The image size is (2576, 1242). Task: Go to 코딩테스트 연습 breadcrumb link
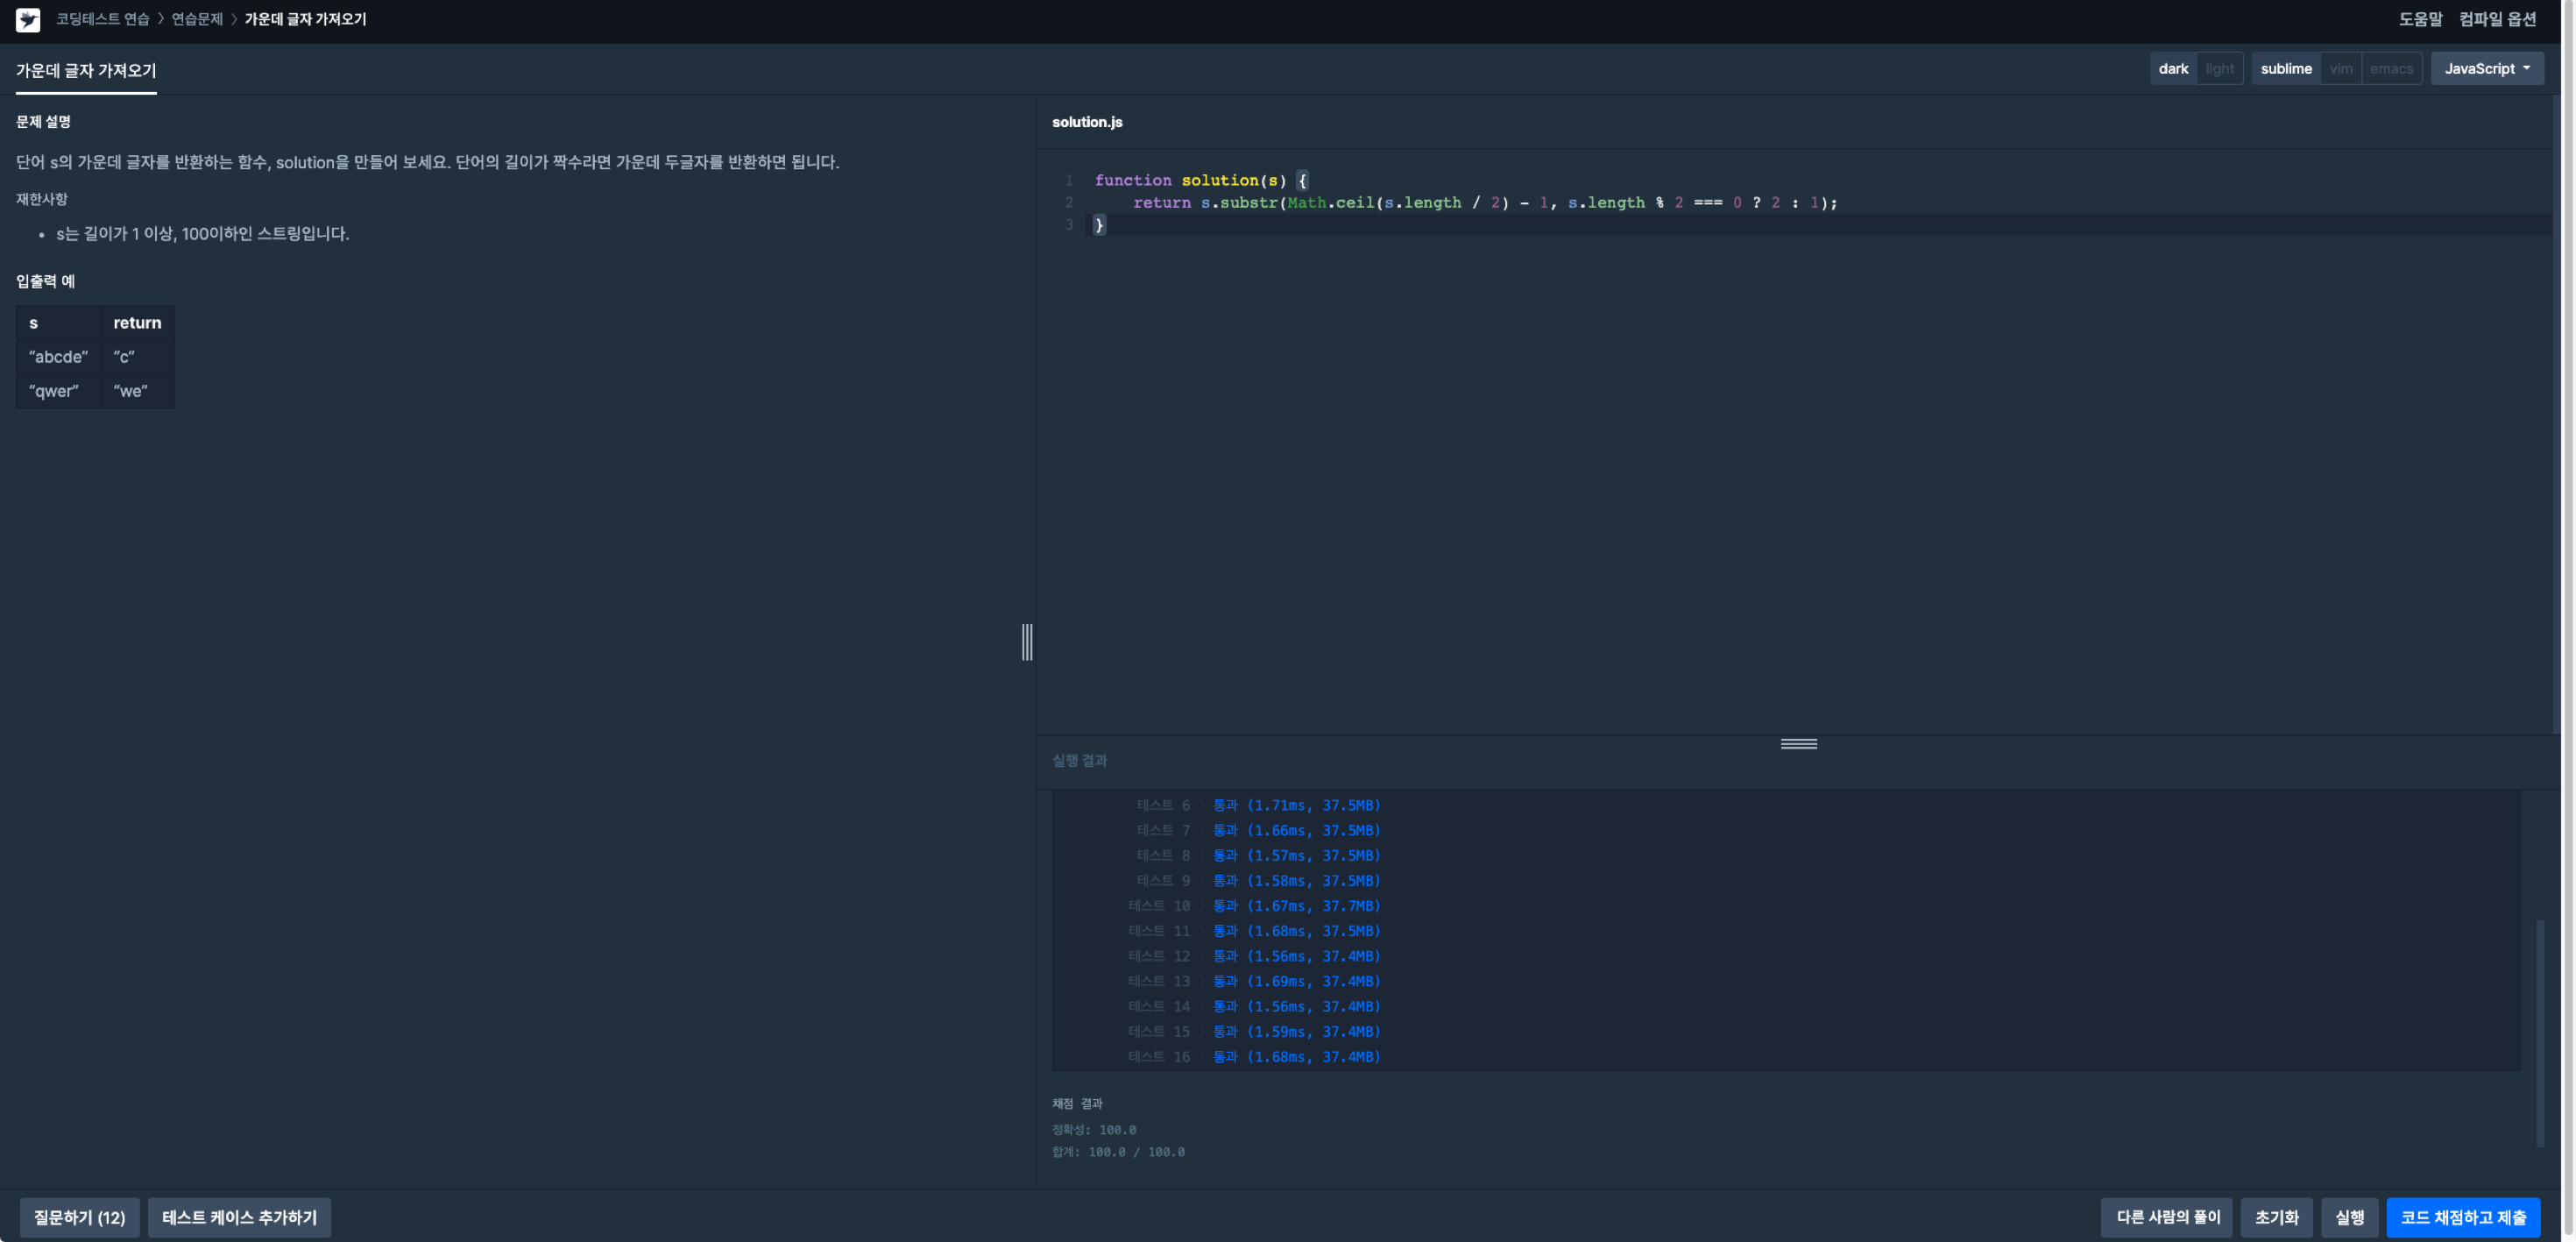(102, 19)
